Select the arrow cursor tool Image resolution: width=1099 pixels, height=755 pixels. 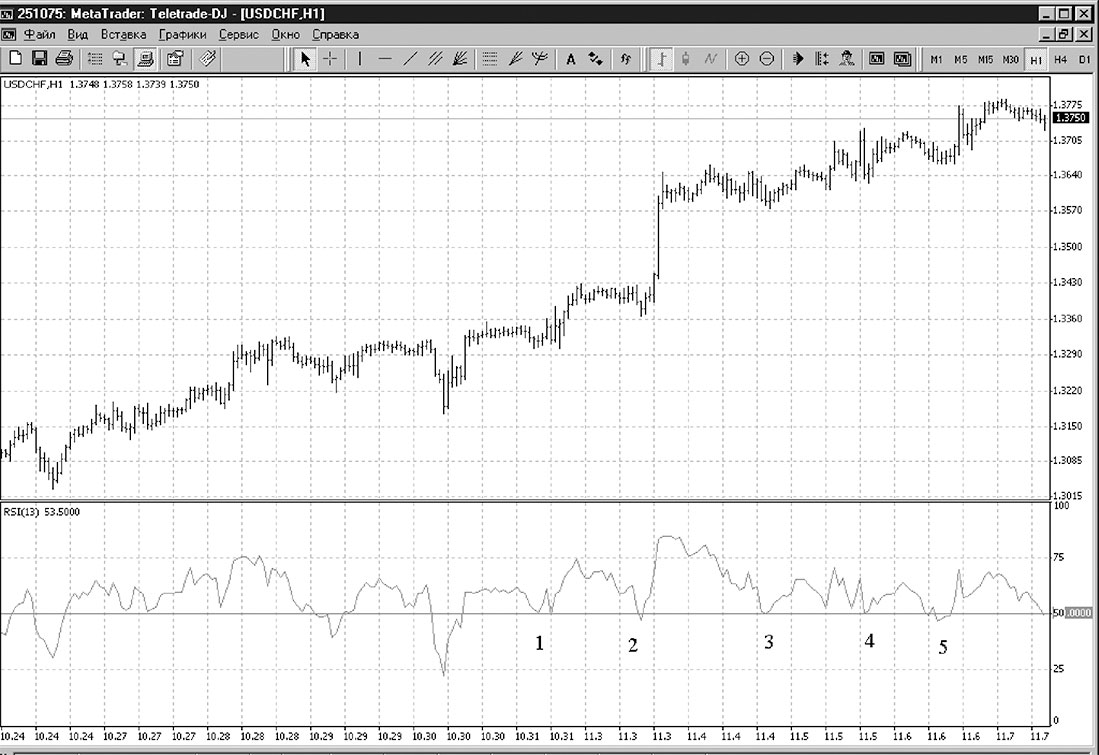(x=304, y=59)
